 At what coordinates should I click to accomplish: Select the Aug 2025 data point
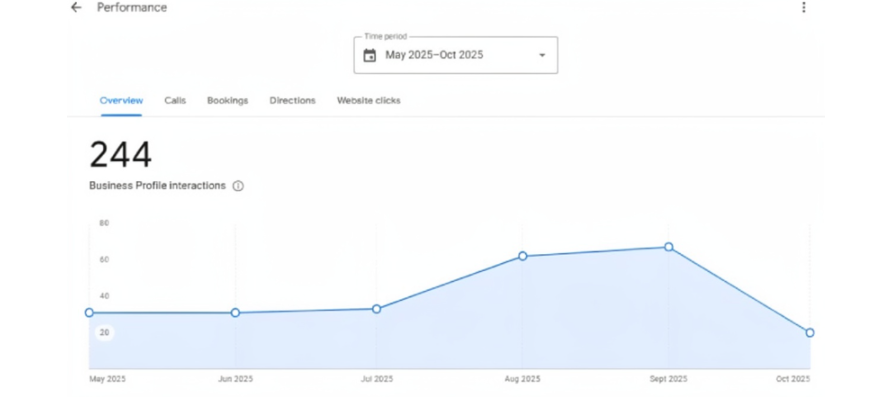click(x=523, y=256)
